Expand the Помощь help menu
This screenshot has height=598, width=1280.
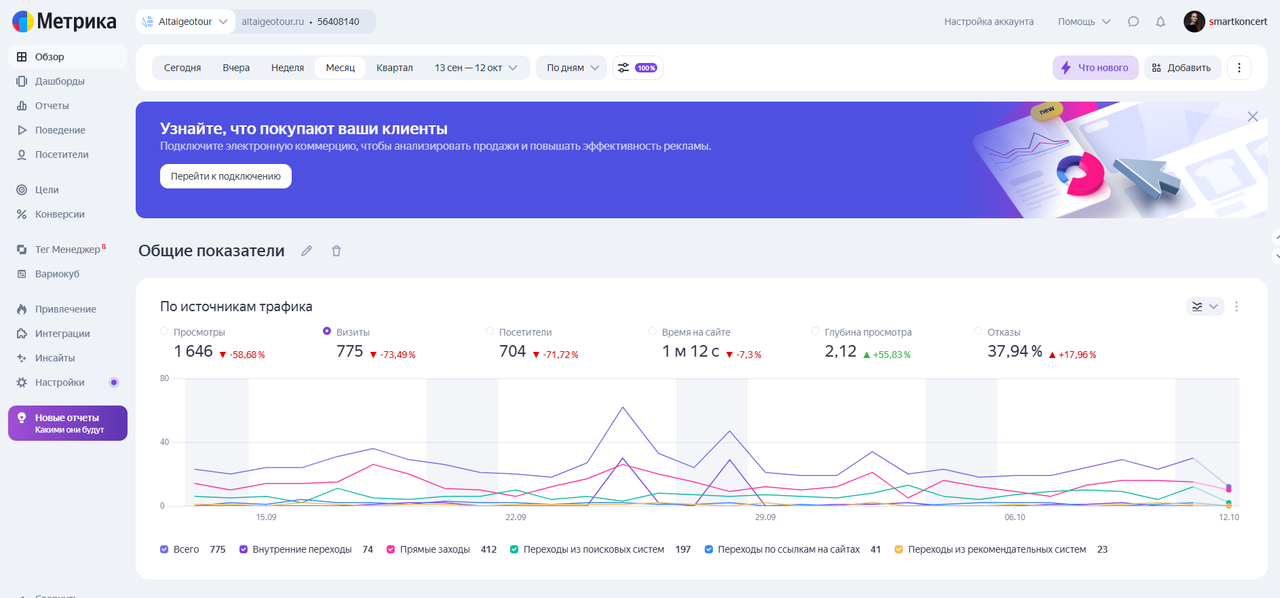tap(1084, 21)
